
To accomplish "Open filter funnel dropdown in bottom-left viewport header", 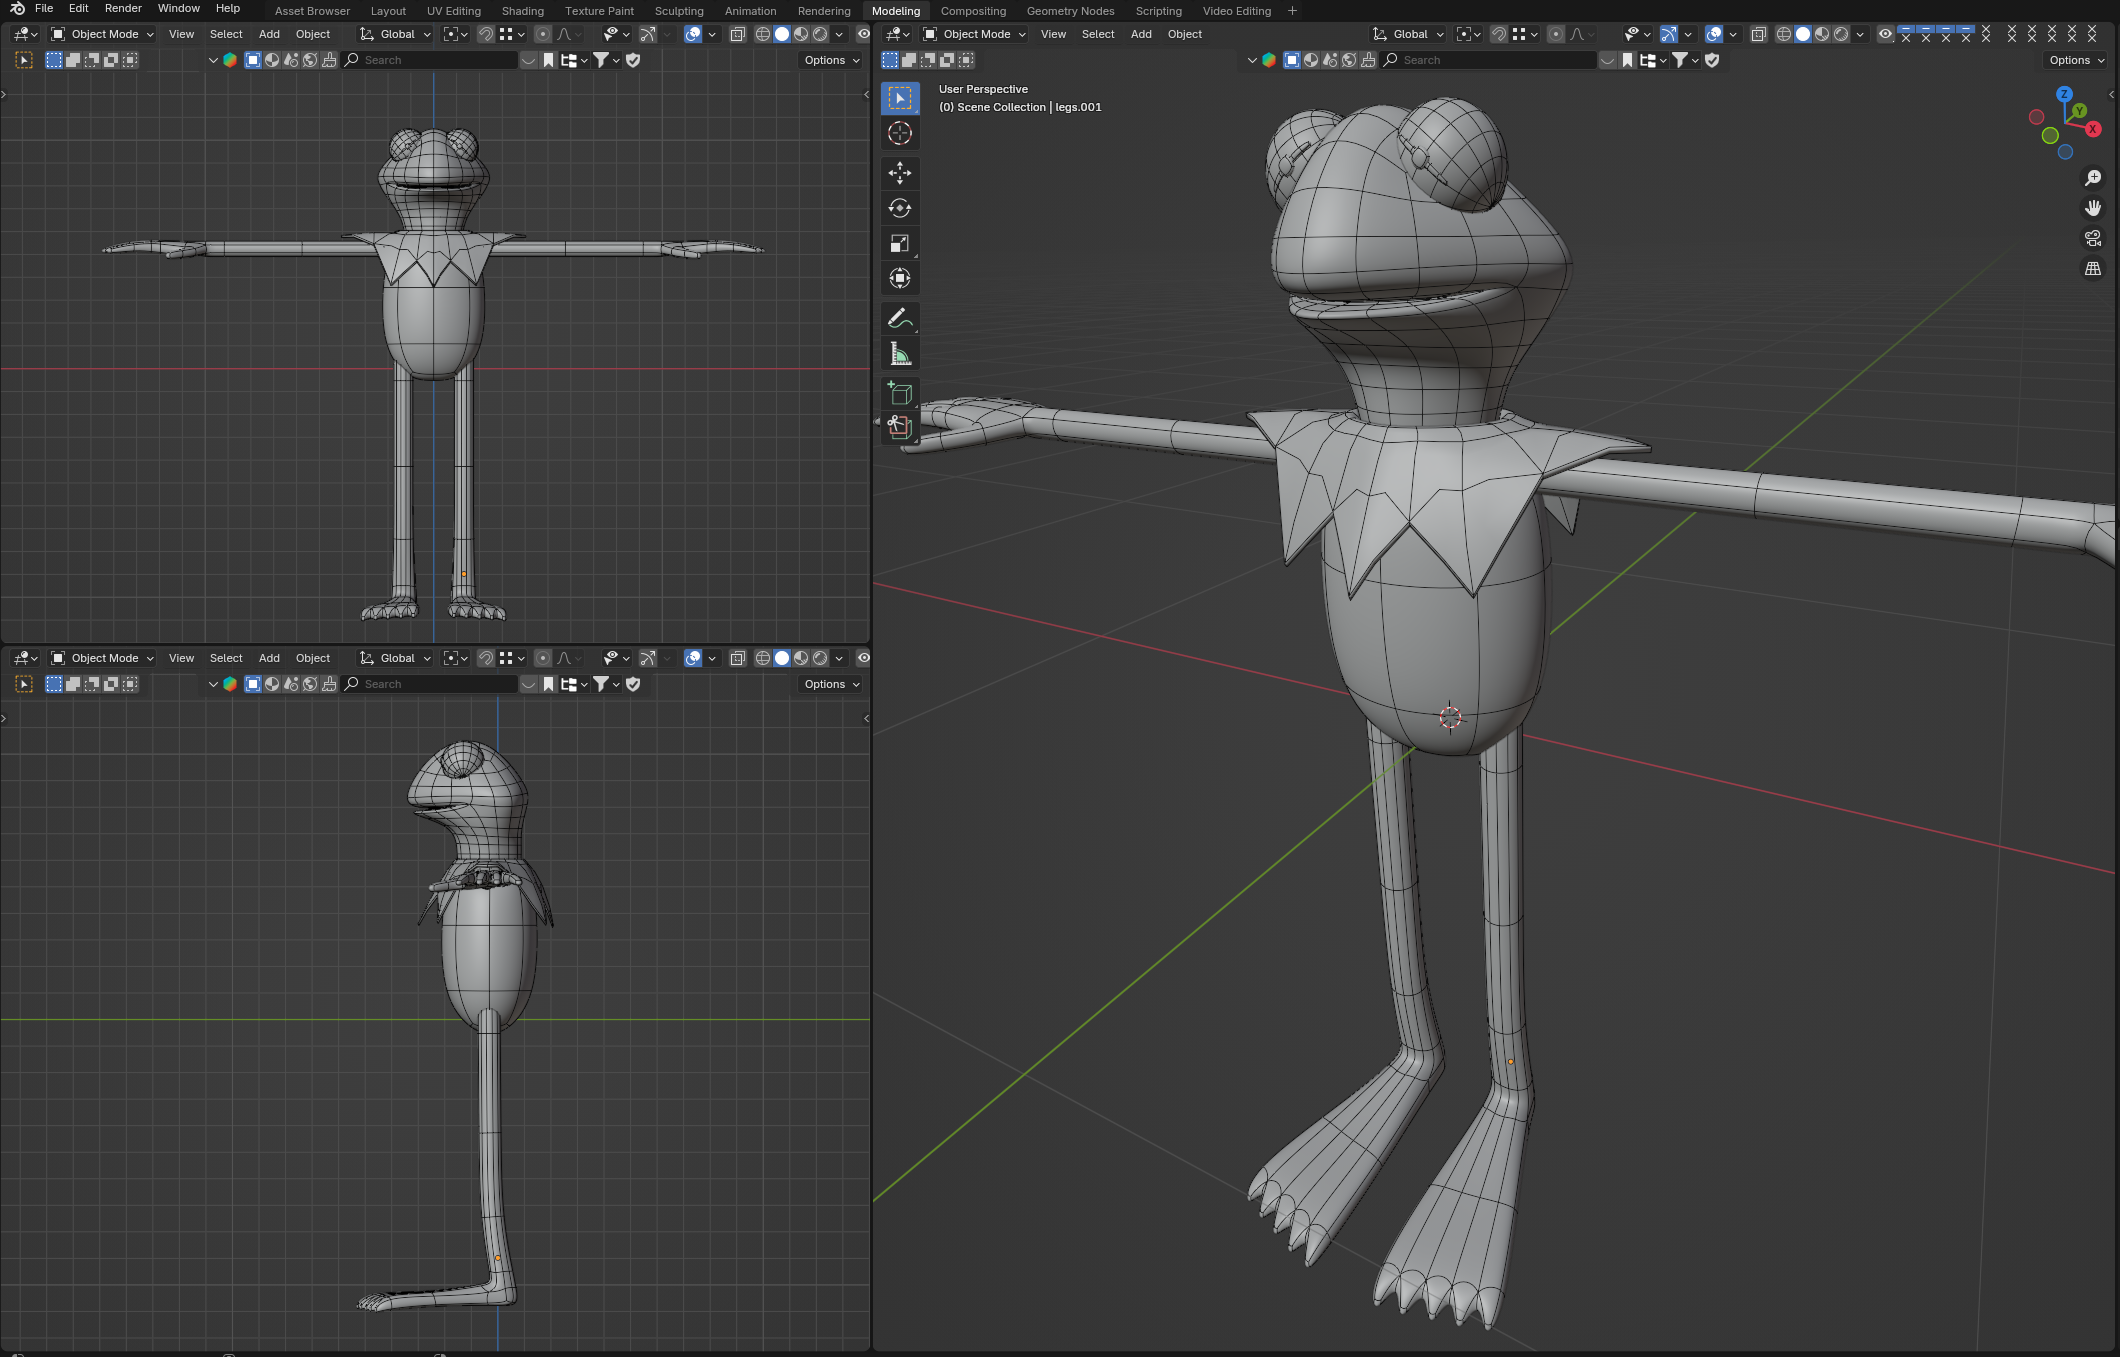I will click(x=606, y=684).
